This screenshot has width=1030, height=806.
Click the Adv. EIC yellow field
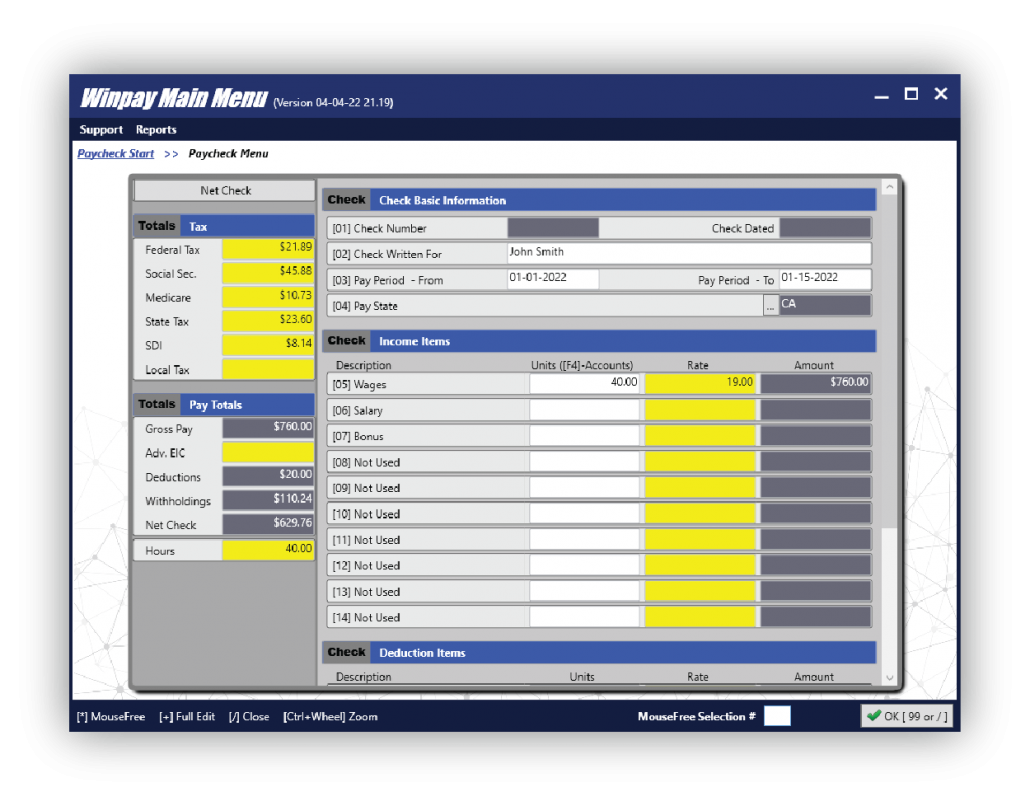268,452
